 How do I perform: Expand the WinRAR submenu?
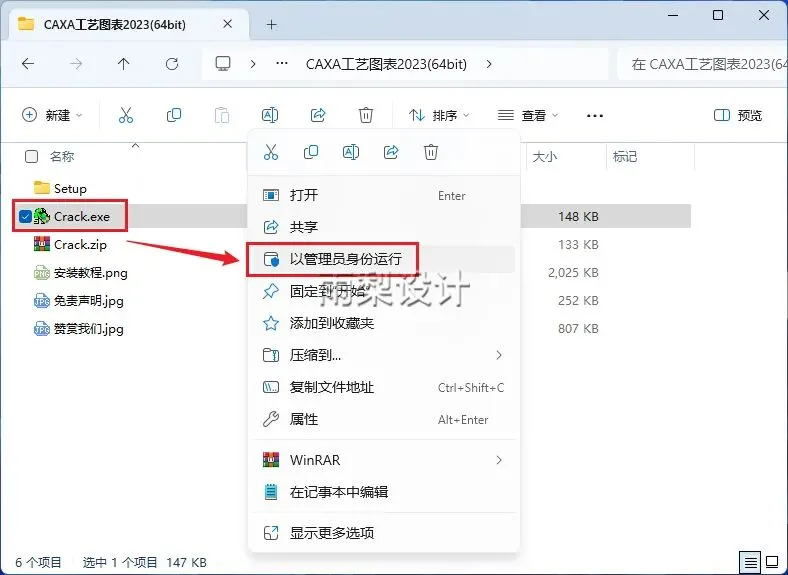[x=499, y=460]
